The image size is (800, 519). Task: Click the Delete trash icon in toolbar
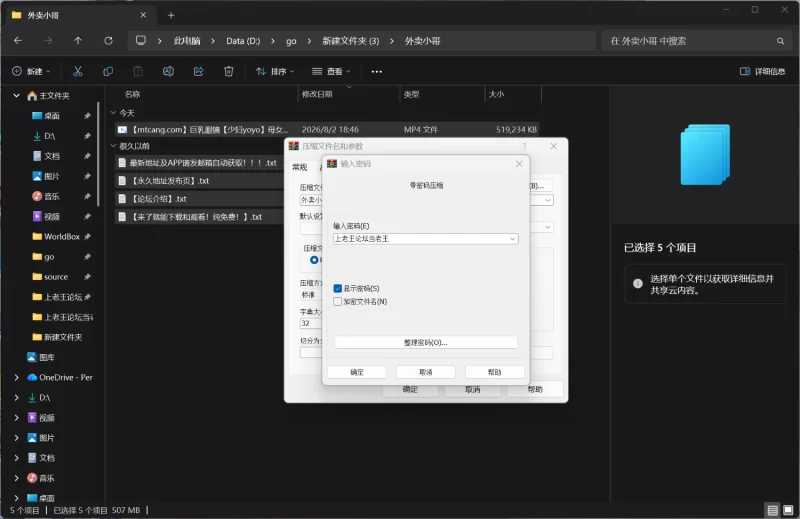(x=229, y=71)
